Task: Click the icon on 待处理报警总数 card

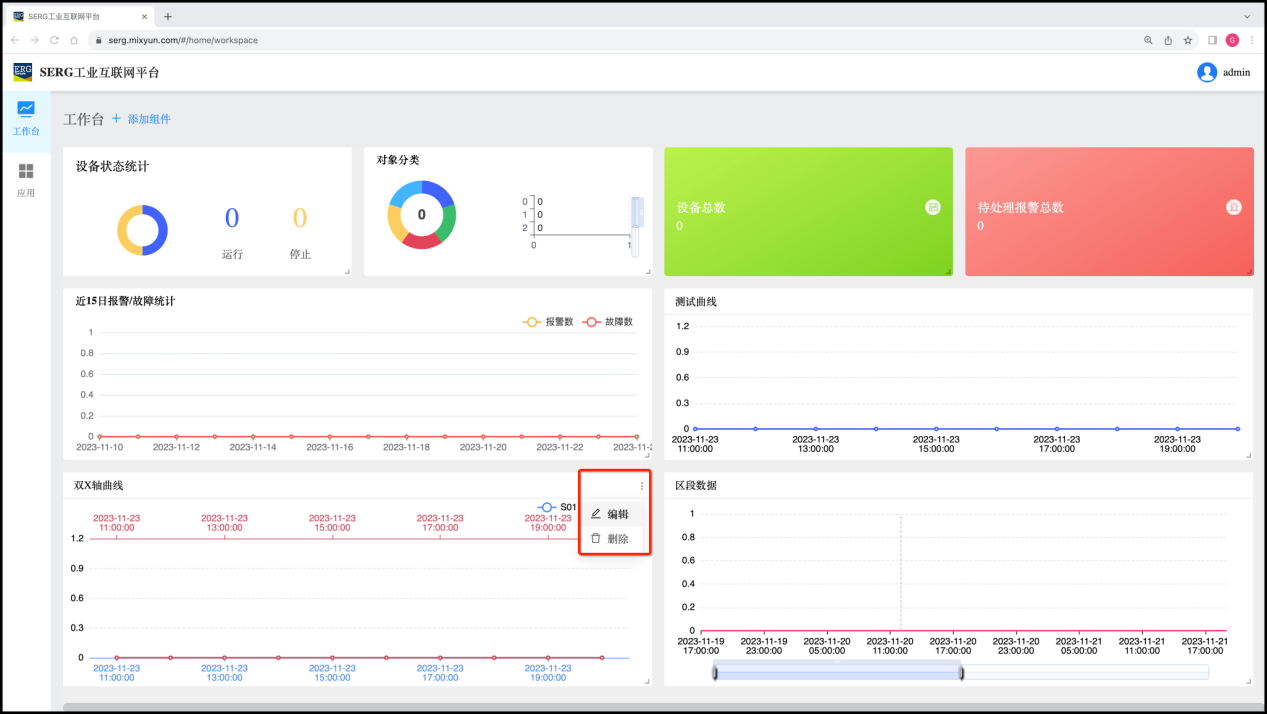Action: tap(1234, 207)
